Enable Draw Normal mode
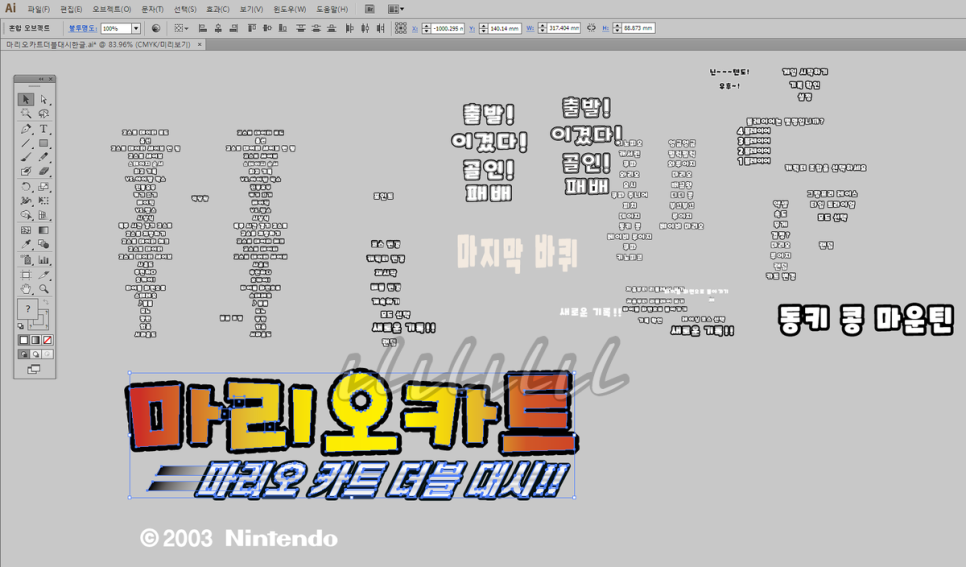Viewport: 966px width, 567px height. click(x=23, y=354)
